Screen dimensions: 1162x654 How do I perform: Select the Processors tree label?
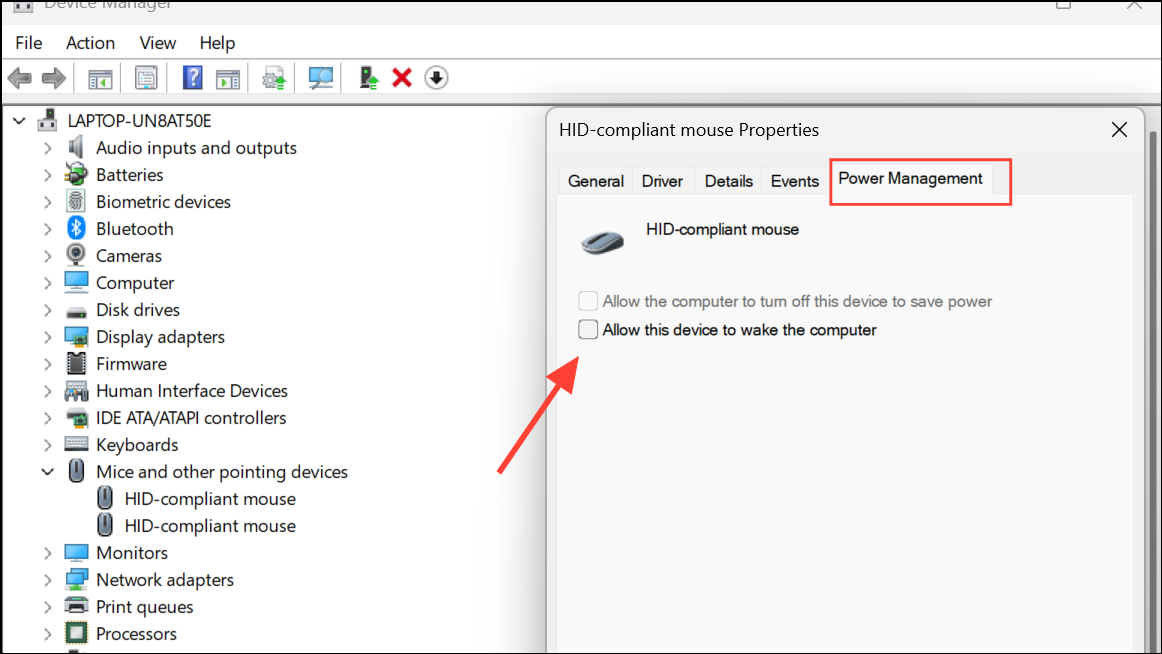point(136,633)
